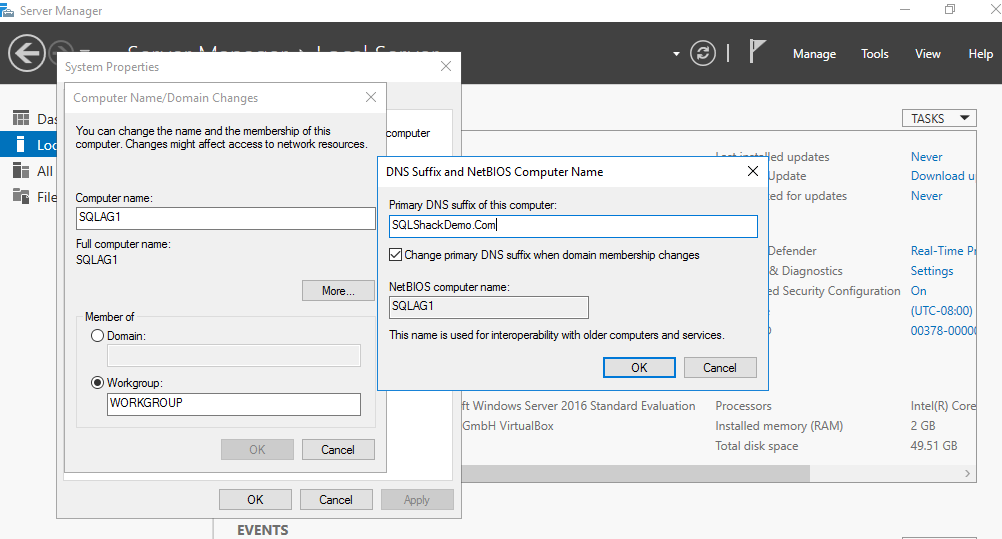
Task: Open the TASKS dropdown
Action: click(940, 118)
